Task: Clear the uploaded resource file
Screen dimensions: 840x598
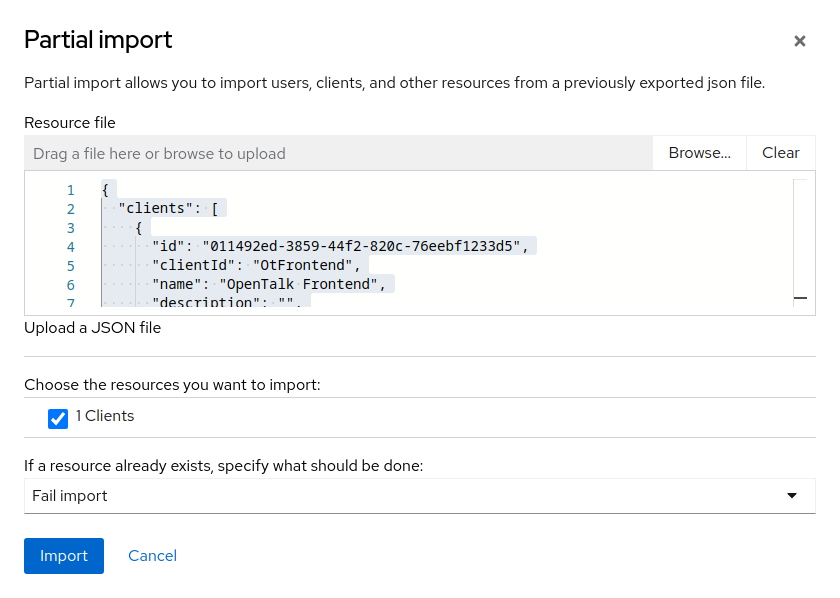Action: click(x=780, y=153)
